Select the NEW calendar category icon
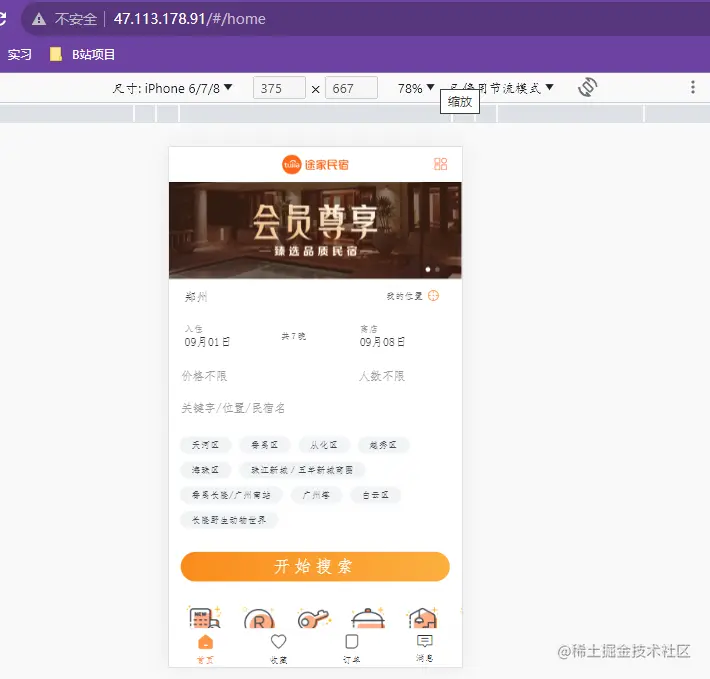The image size is (710, 679). 205,617
